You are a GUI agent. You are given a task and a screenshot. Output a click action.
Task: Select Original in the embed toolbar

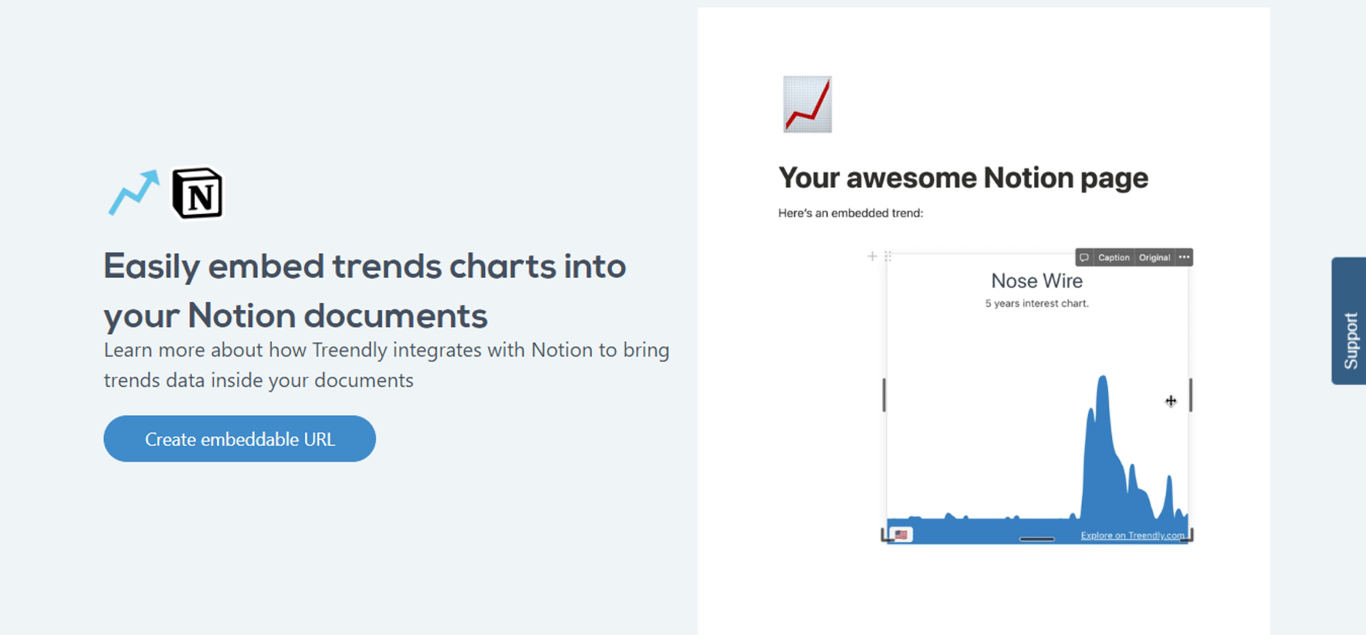tap(1154, 257)
